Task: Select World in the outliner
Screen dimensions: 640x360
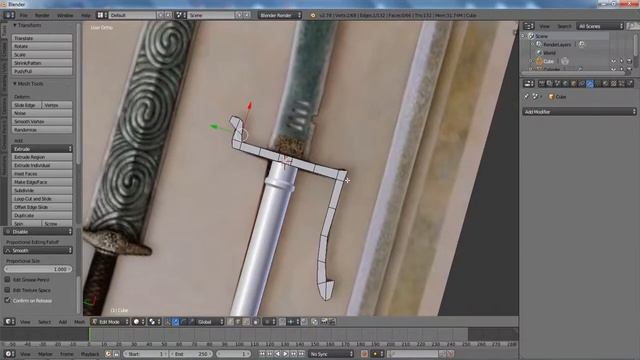Action: tap(549, 53)
